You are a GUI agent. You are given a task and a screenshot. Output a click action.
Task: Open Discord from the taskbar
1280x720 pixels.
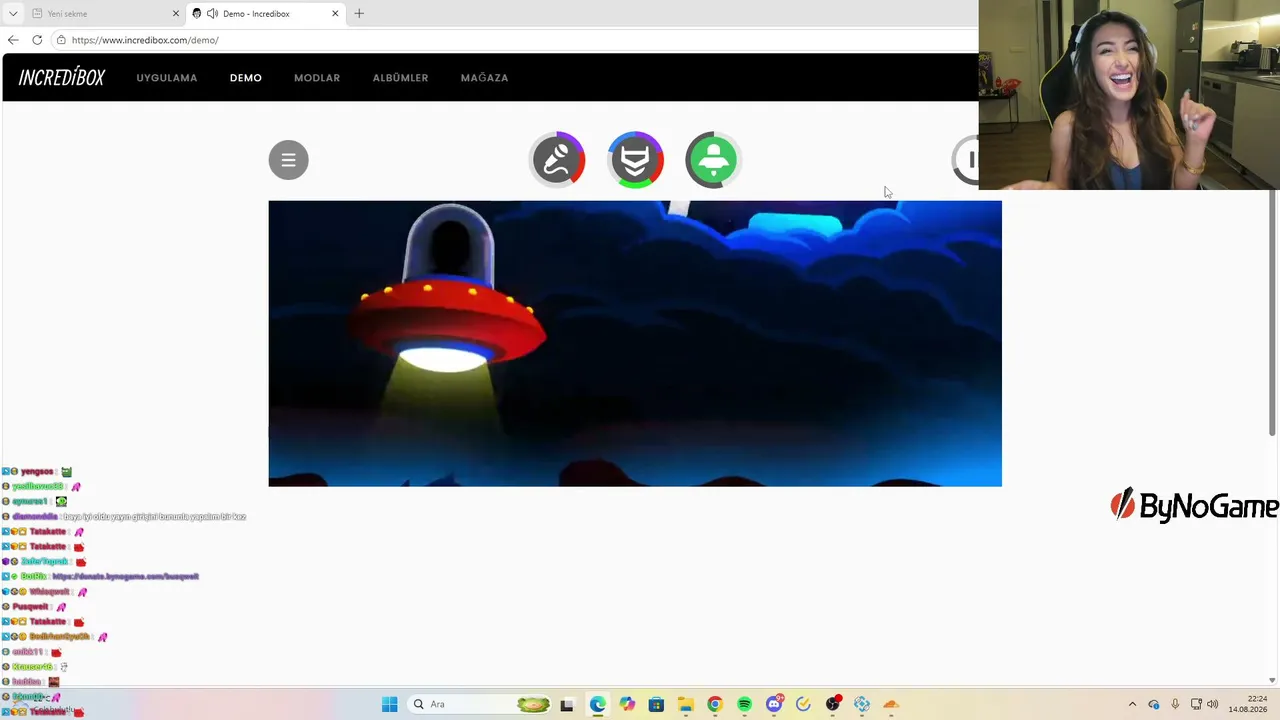point(774,704)
